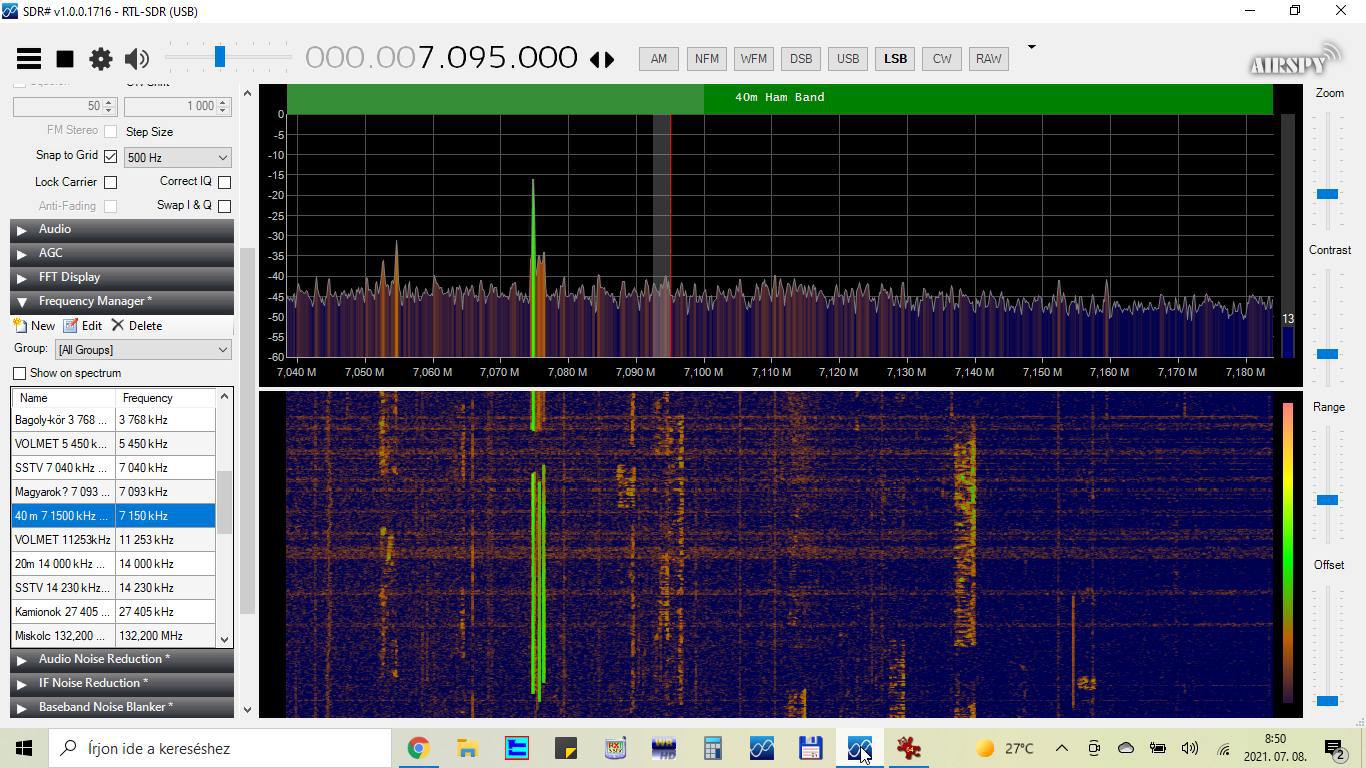
Task: Enable the Correct IQ checkbox
Action: pos(224,182)
